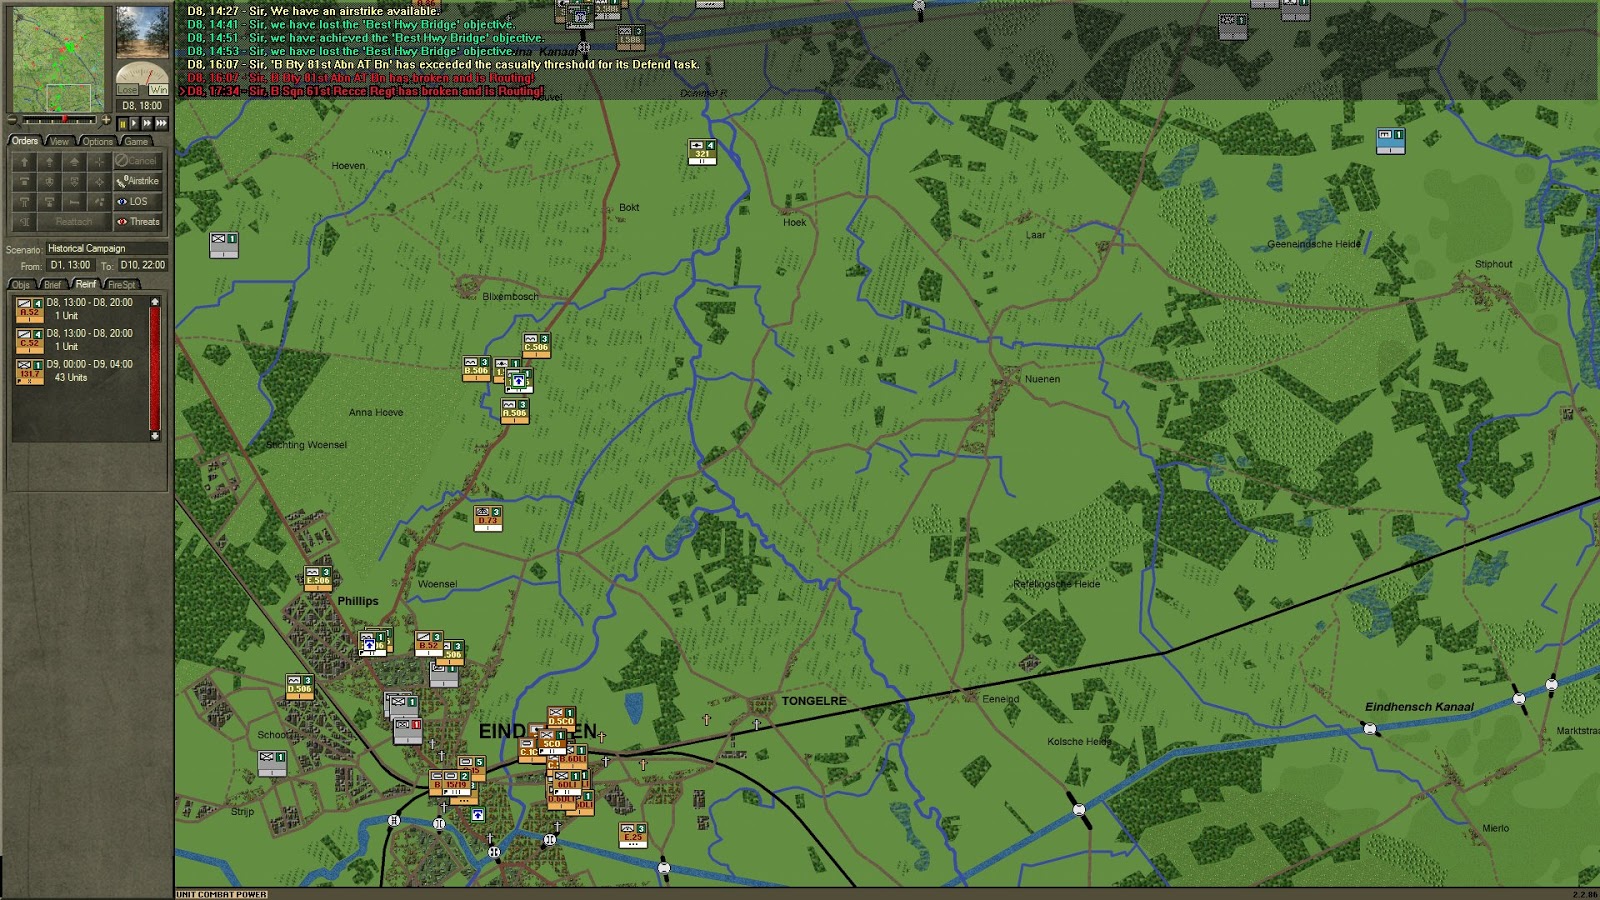The height and width of the screenshot is (900, 1600).
Task: Run the game at normal speed
Action: pyautogui.click(x=134, y=123)
